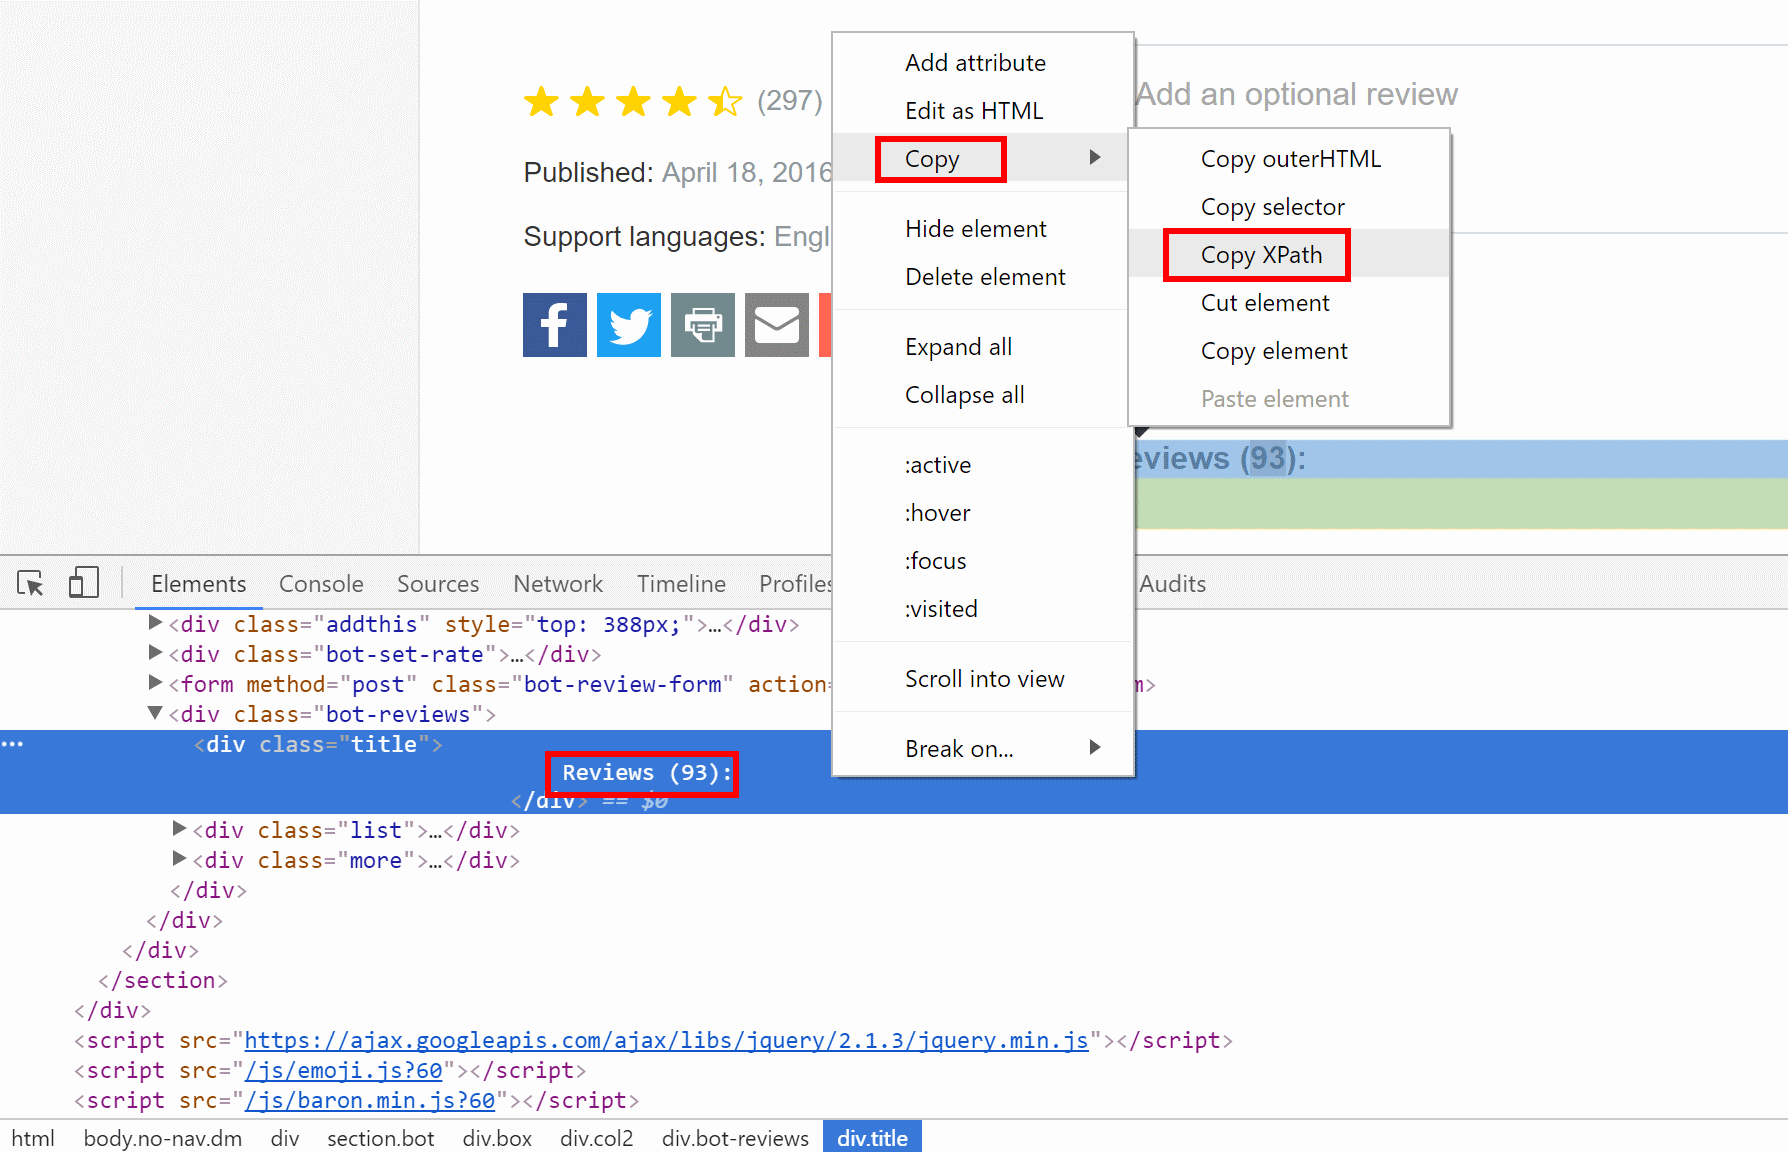
Task: Collapse the div class="bot-reviews" node
Action: click(x=155, y=713)
